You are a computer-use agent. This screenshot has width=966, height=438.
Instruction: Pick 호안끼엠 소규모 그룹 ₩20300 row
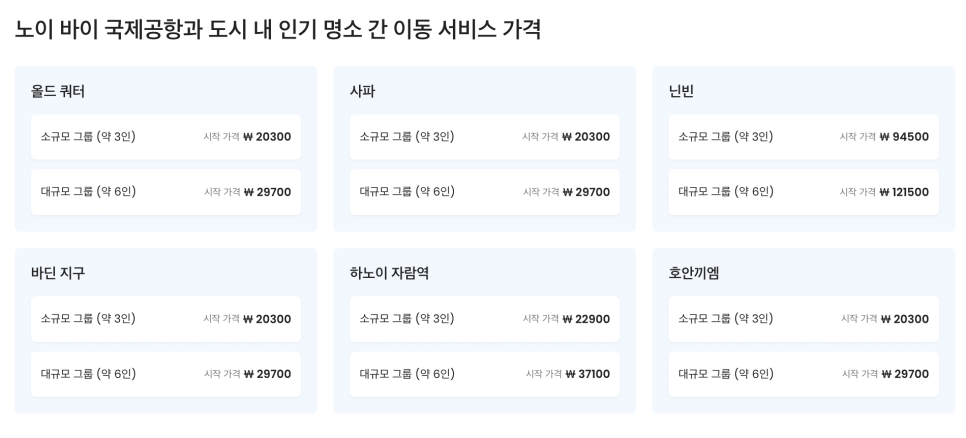coord(803,318)
